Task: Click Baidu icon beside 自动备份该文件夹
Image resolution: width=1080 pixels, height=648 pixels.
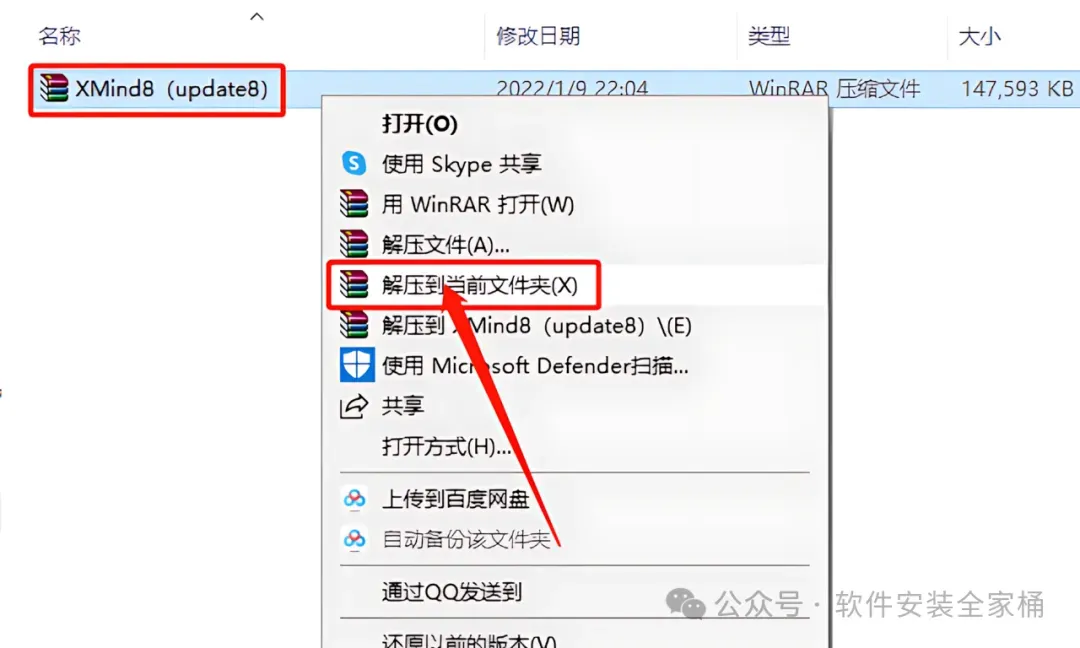Action: tap(354, 539)
